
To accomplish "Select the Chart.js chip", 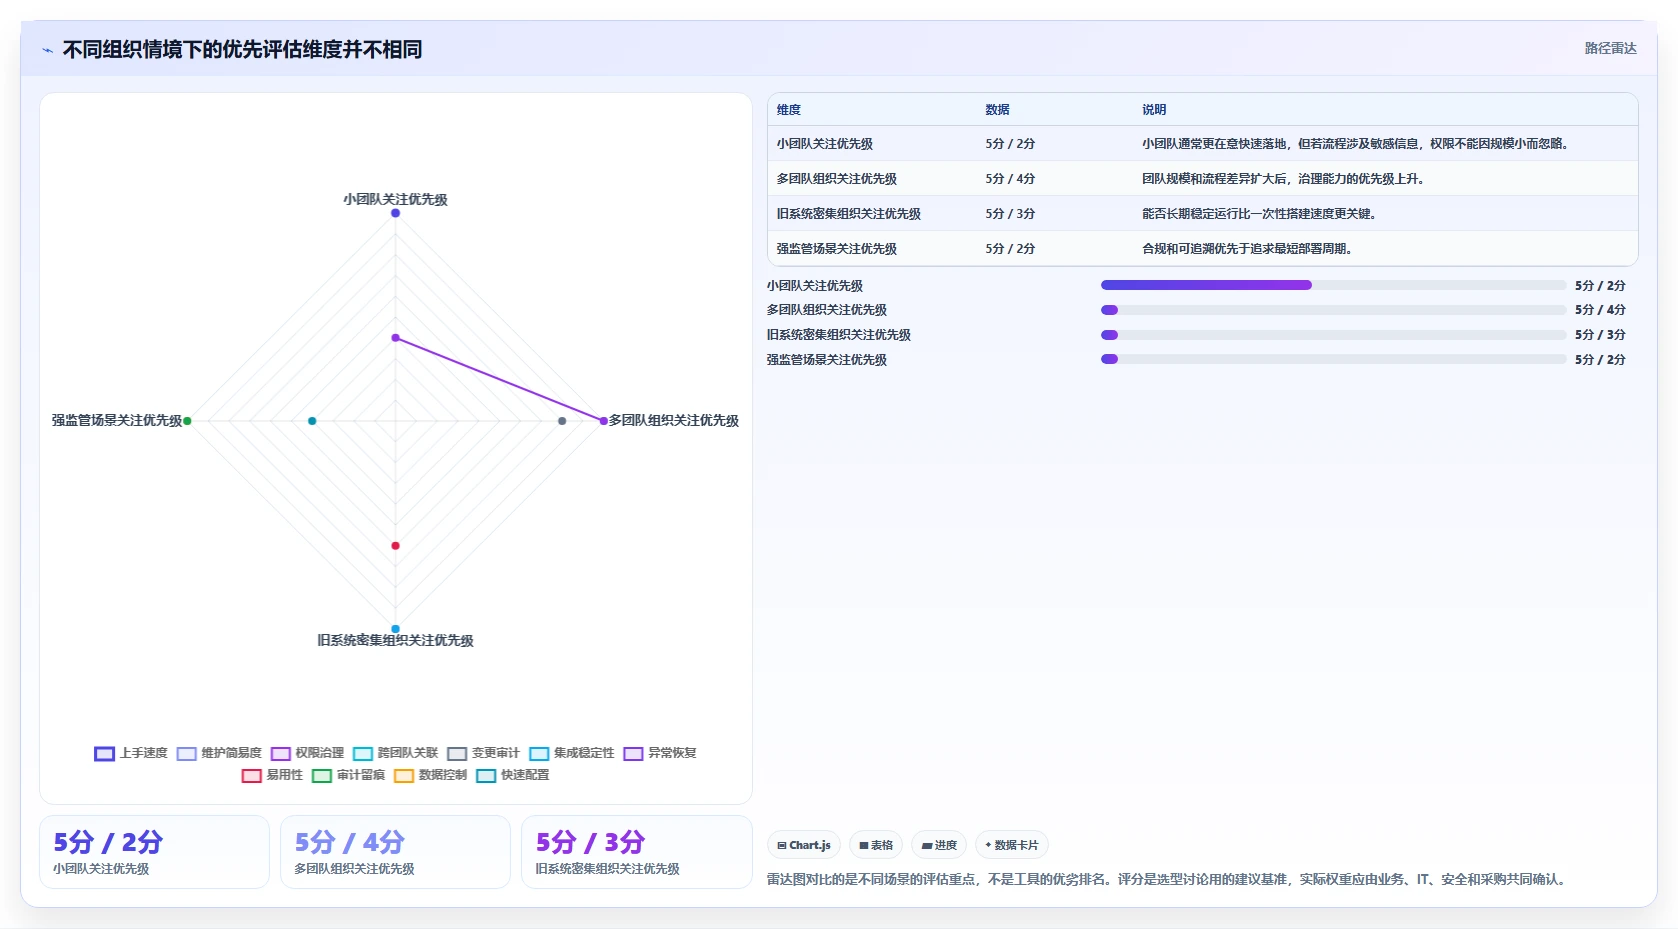I will 804,845.
